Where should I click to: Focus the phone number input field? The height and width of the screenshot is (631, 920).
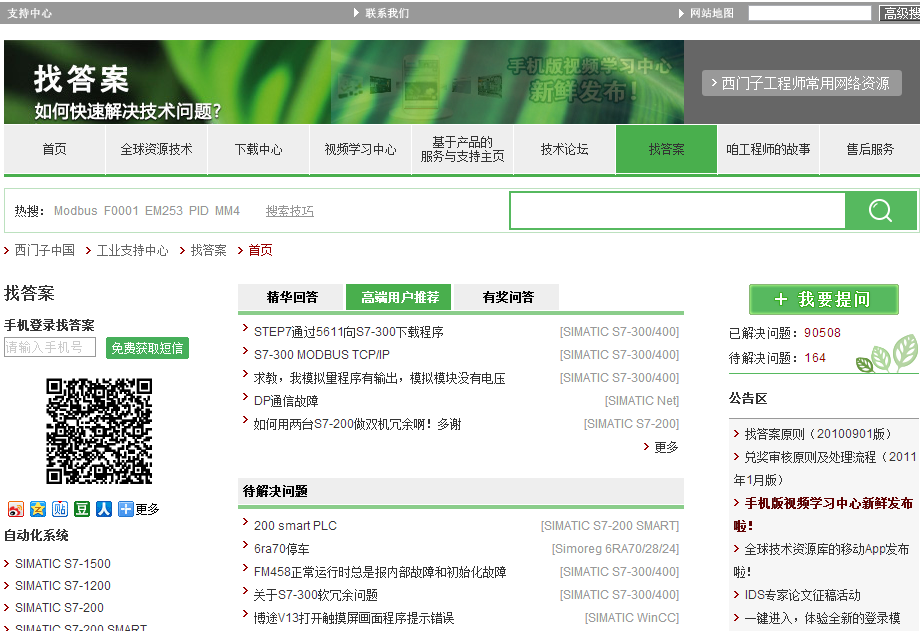(50, 347)
